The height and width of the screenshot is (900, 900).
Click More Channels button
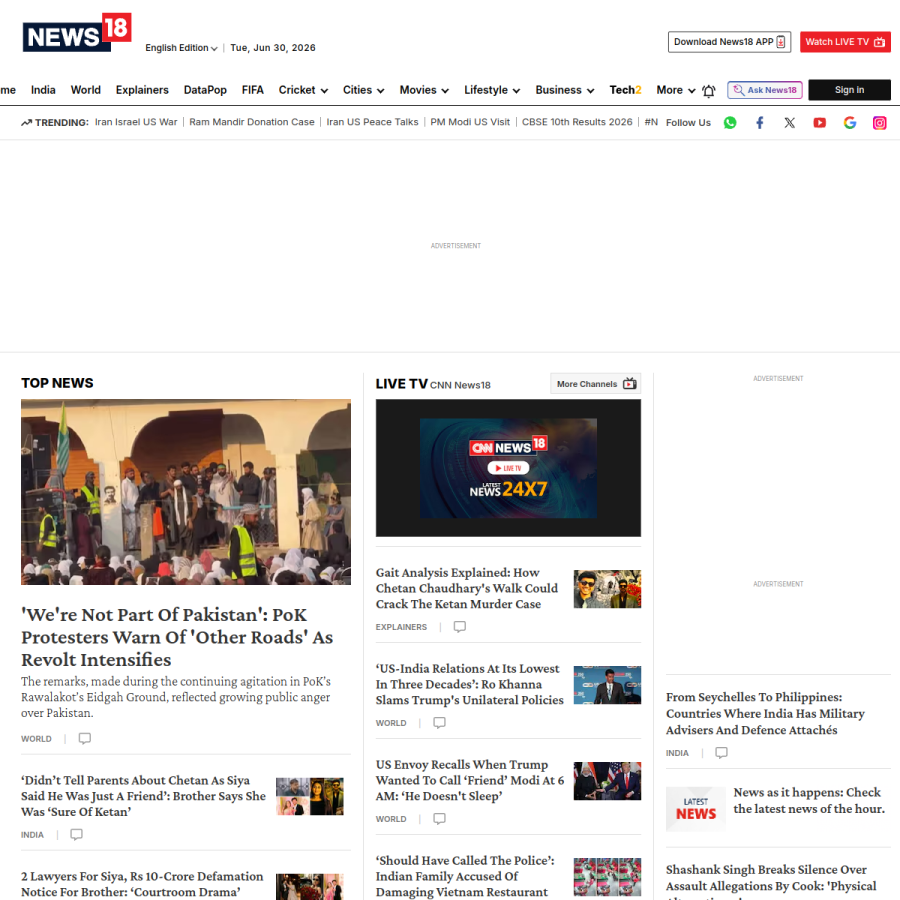pyautogui.click(x=595, y=384)
